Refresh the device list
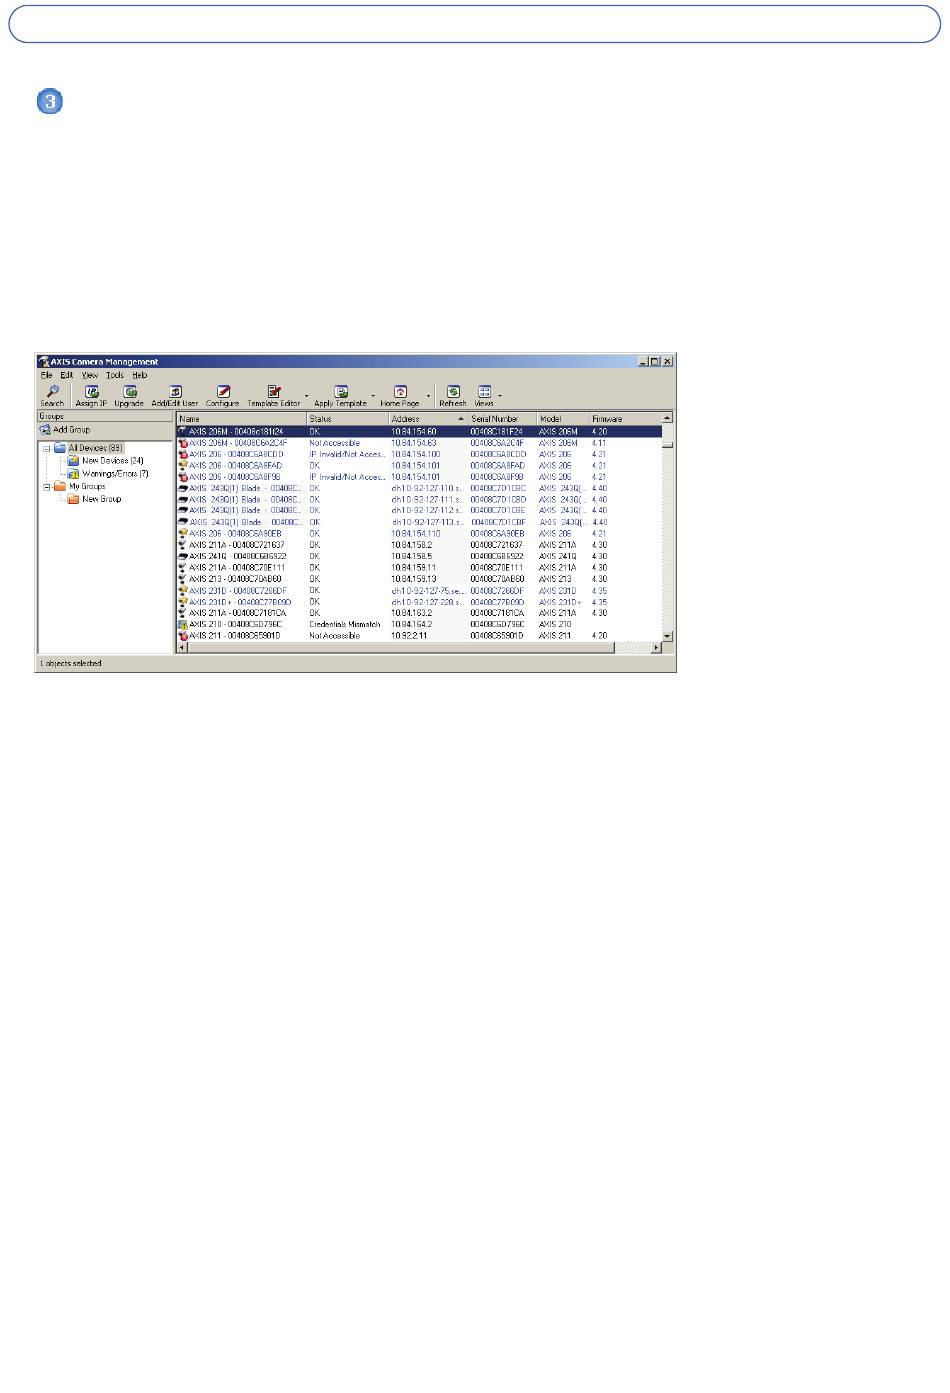The image size is (950, 1393). (453, 396)
